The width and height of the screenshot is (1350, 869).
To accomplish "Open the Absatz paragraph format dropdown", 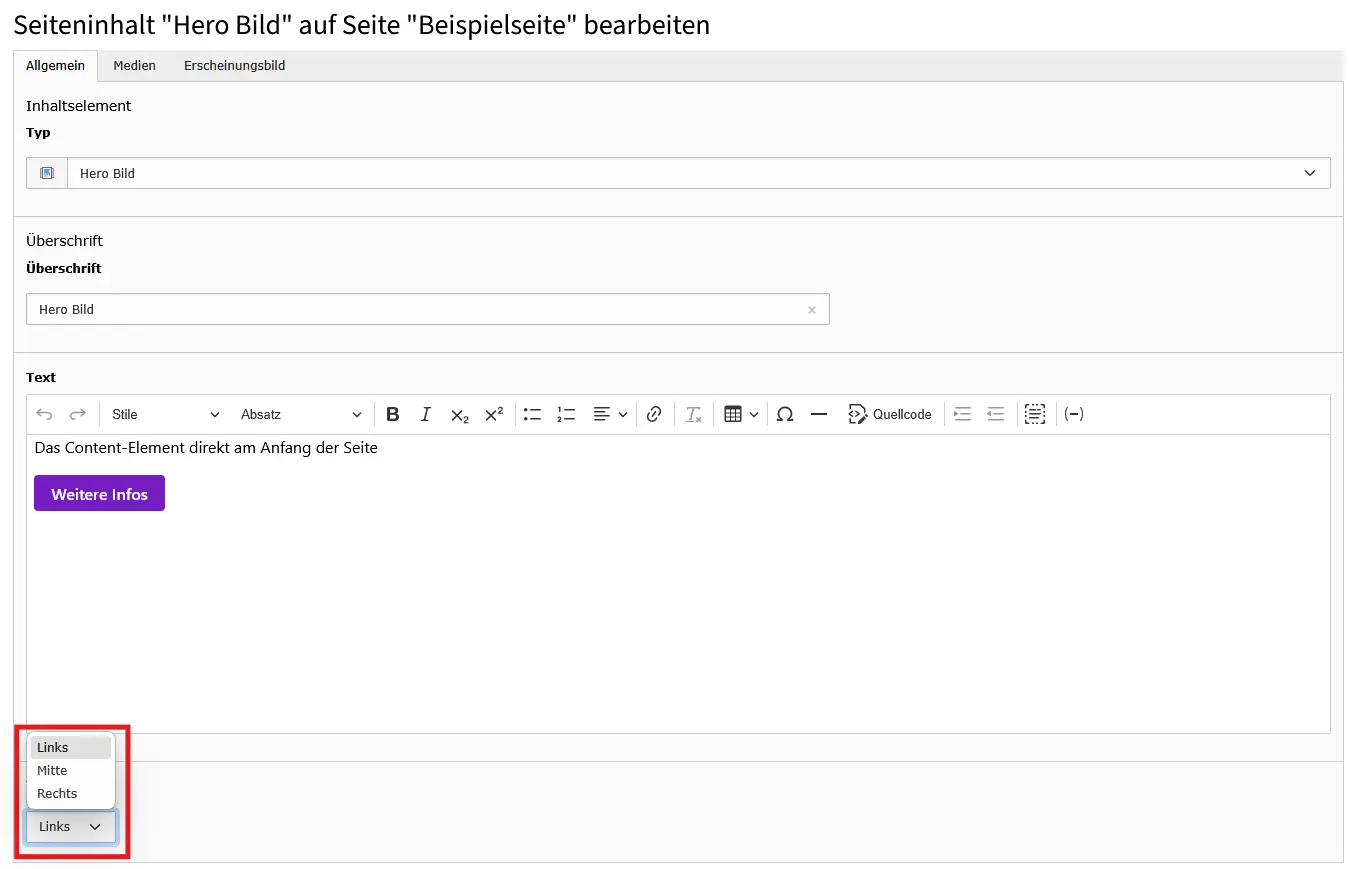I will (301, 414).
